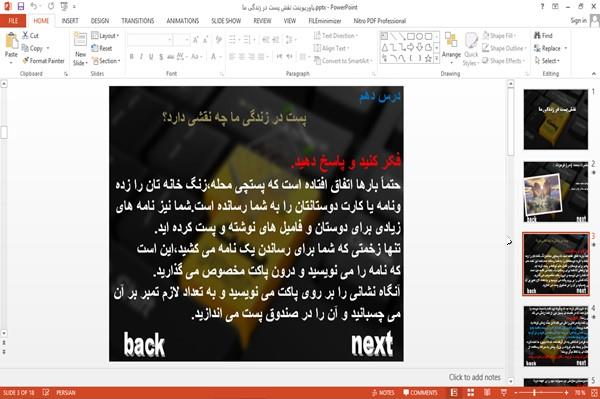Click Convert to SmartArt
This screenshot has width=600, height=399.
tap(343, 61)
